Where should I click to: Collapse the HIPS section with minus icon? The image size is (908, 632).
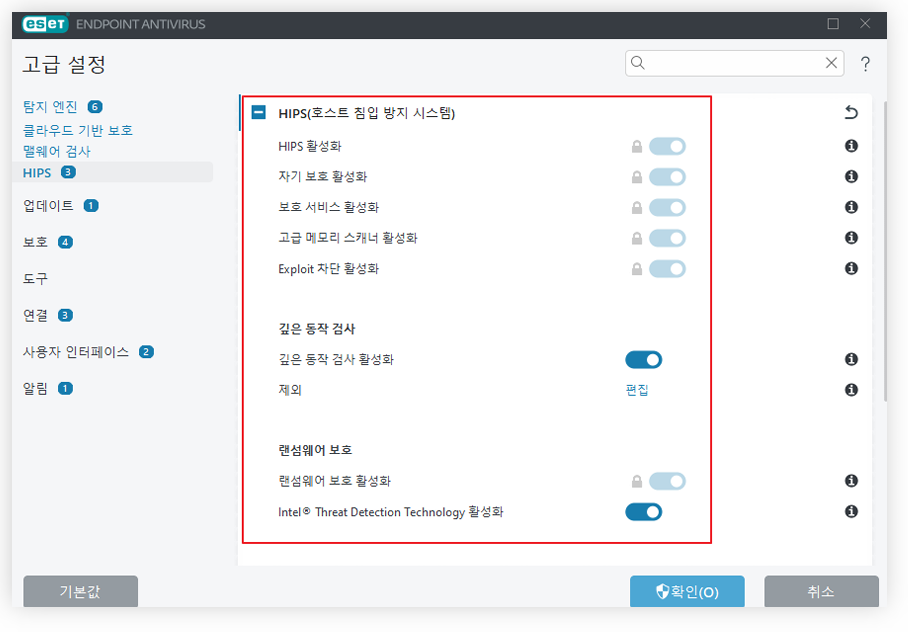pos(258,112)
